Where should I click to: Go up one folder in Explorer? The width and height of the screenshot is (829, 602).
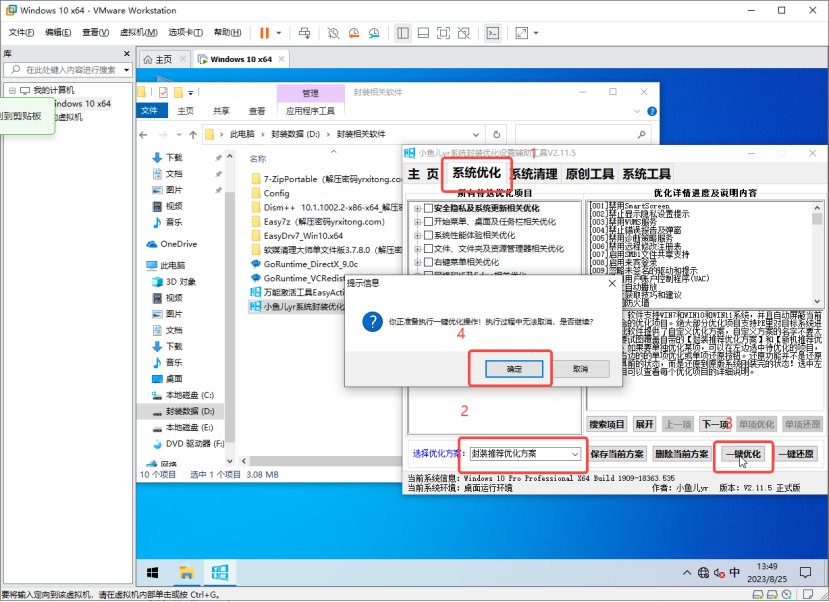(x=193, y=134)
